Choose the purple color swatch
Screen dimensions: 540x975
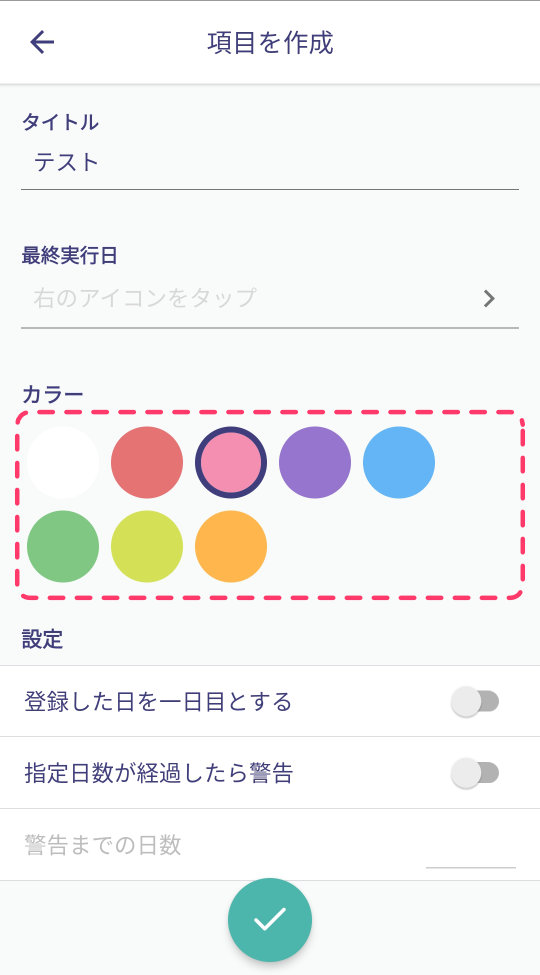click(x=315, y=462)
